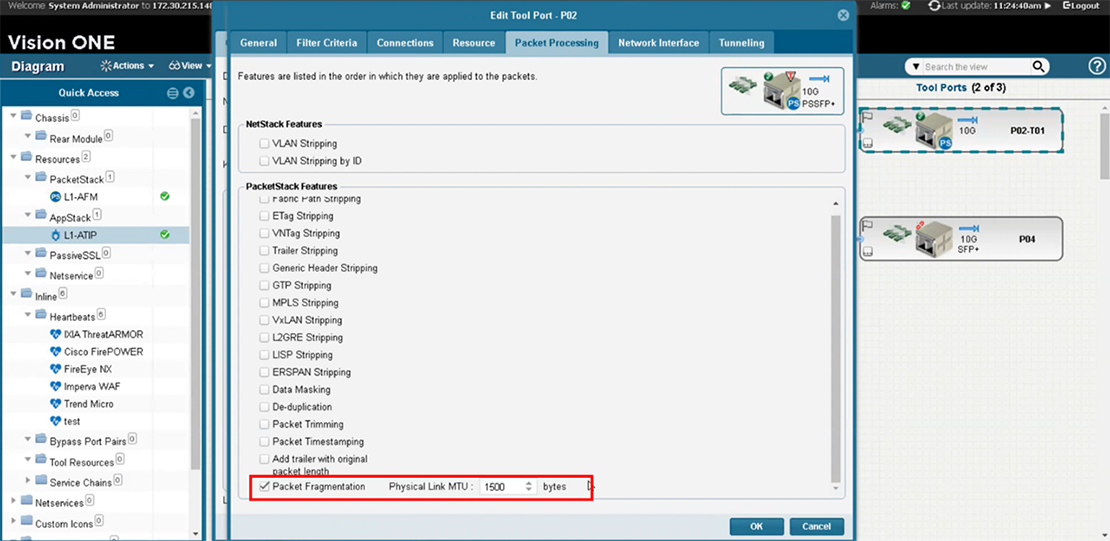Screen dimensions: 1110x541
Task: Click the help question mark icon
Action: pyautogui.click(x=1096, y=67)
